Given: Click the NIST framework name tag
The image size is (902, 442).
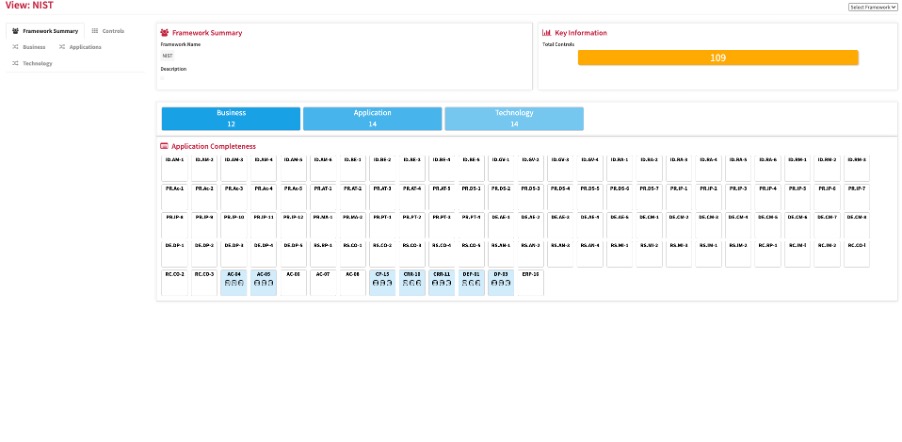Looking at the screenshot, I should point(167,56).
